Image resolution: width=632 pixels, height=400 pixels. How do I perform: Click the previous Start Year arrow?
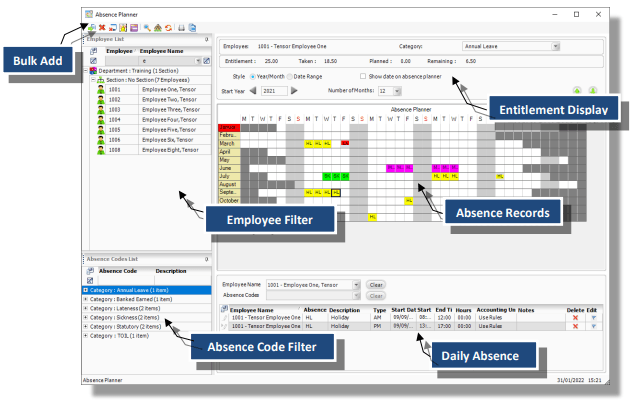[x=252, y=91]
